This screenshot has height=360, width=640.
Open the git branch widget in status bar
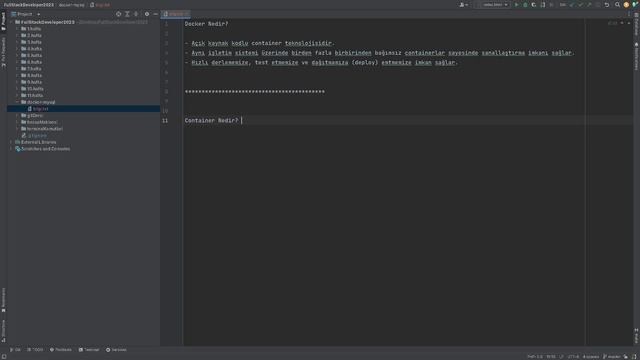click(x=612, y=357)
